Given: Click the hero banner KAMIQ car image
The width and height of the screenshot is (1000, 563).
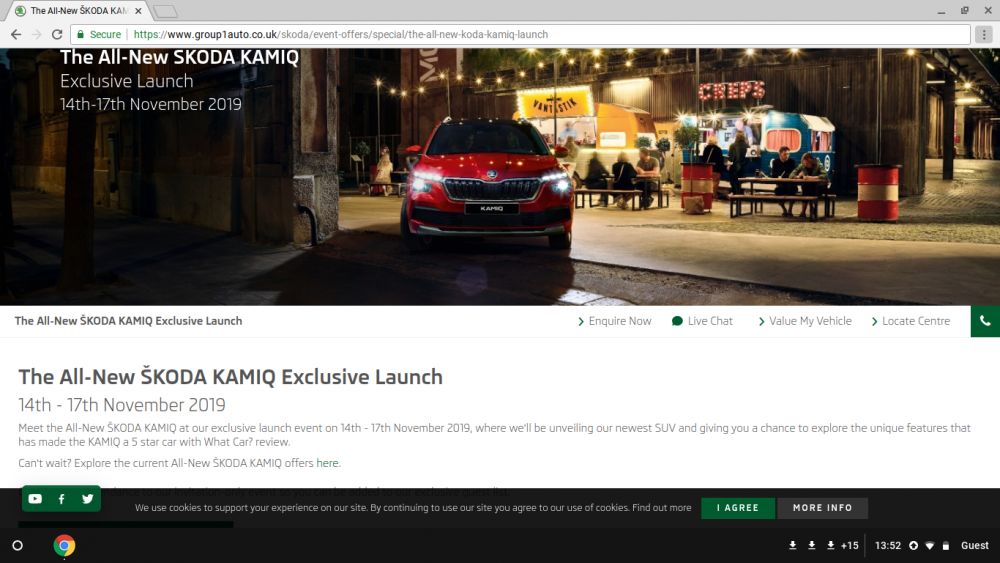Looking at the screenshot, I should point(489,185).
